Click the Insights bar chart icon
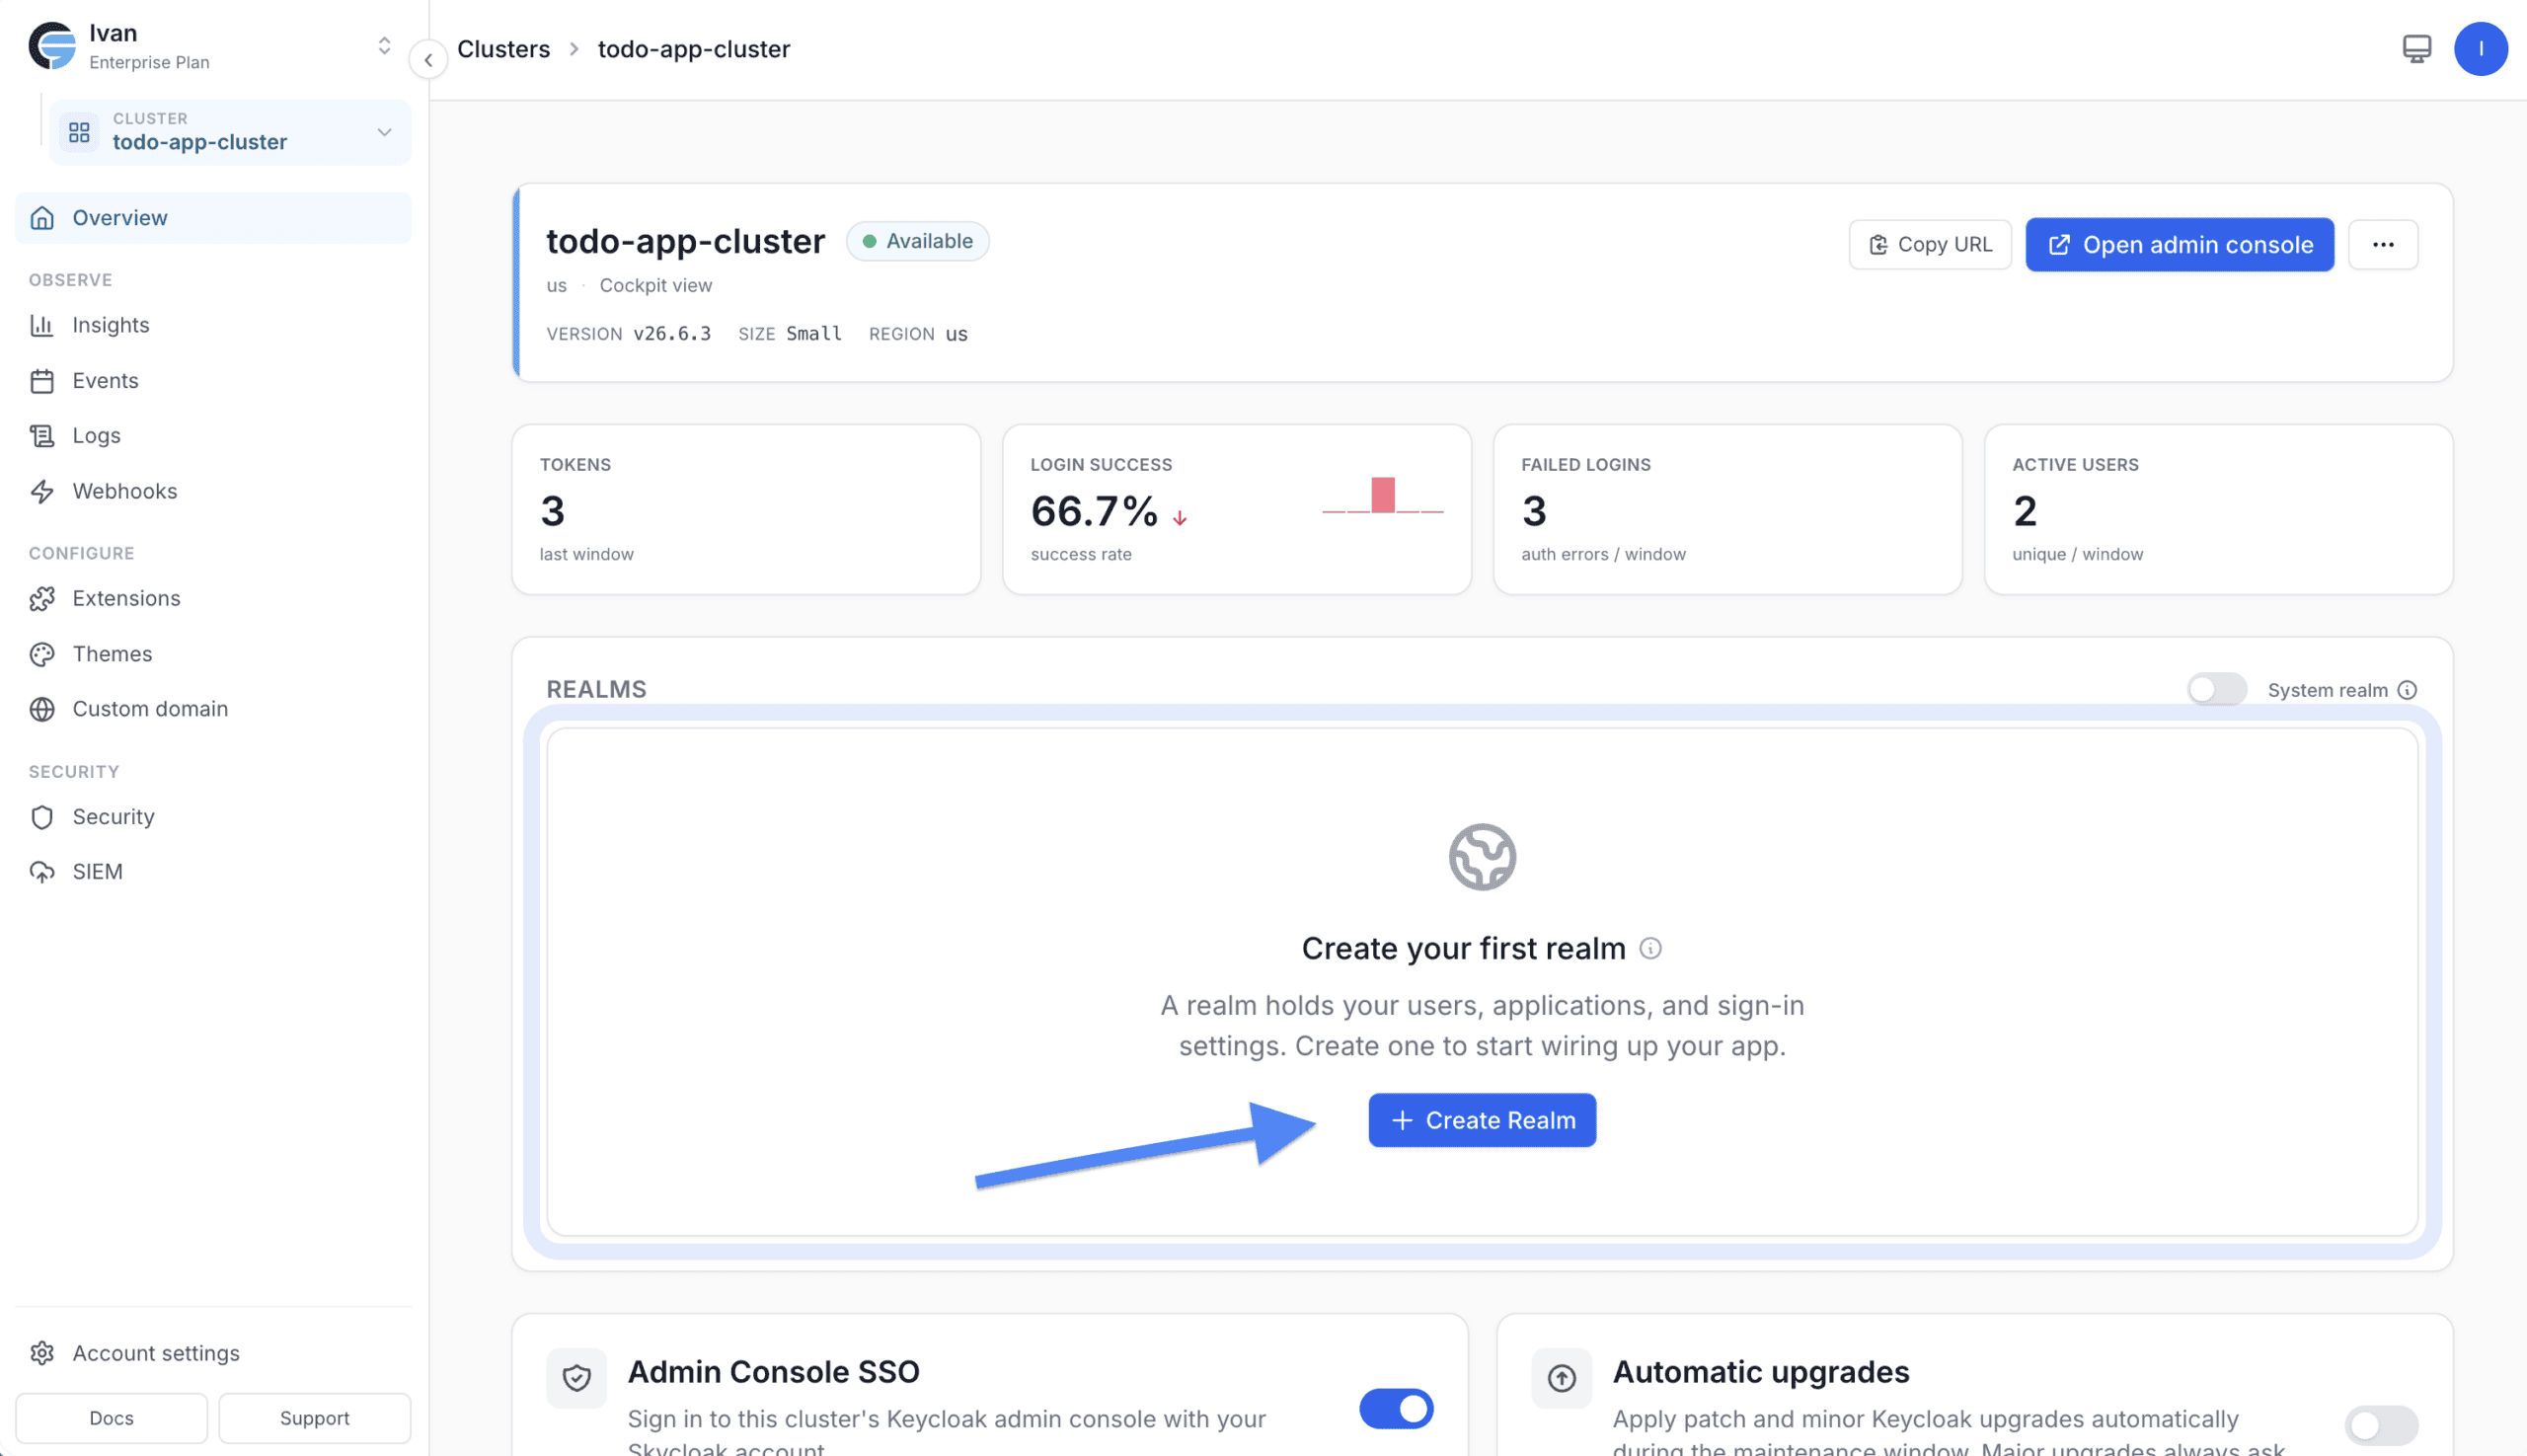This screenshot has height=1456, width=2527. pos(42,325)
